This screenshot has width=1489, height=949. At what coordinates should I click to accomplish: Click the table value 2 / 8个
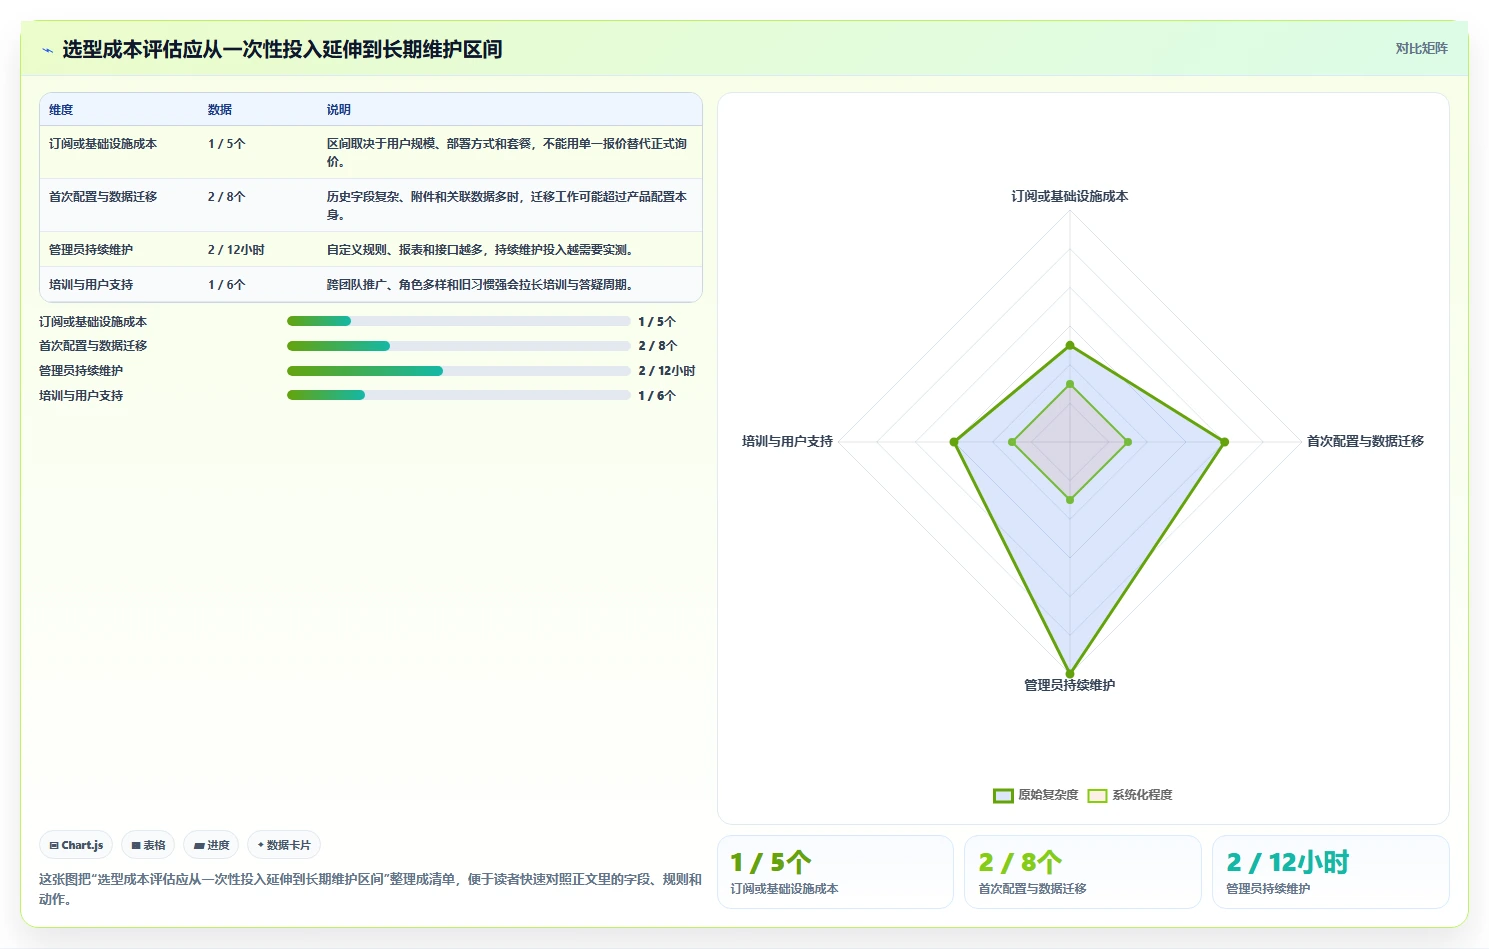[227, 197]
